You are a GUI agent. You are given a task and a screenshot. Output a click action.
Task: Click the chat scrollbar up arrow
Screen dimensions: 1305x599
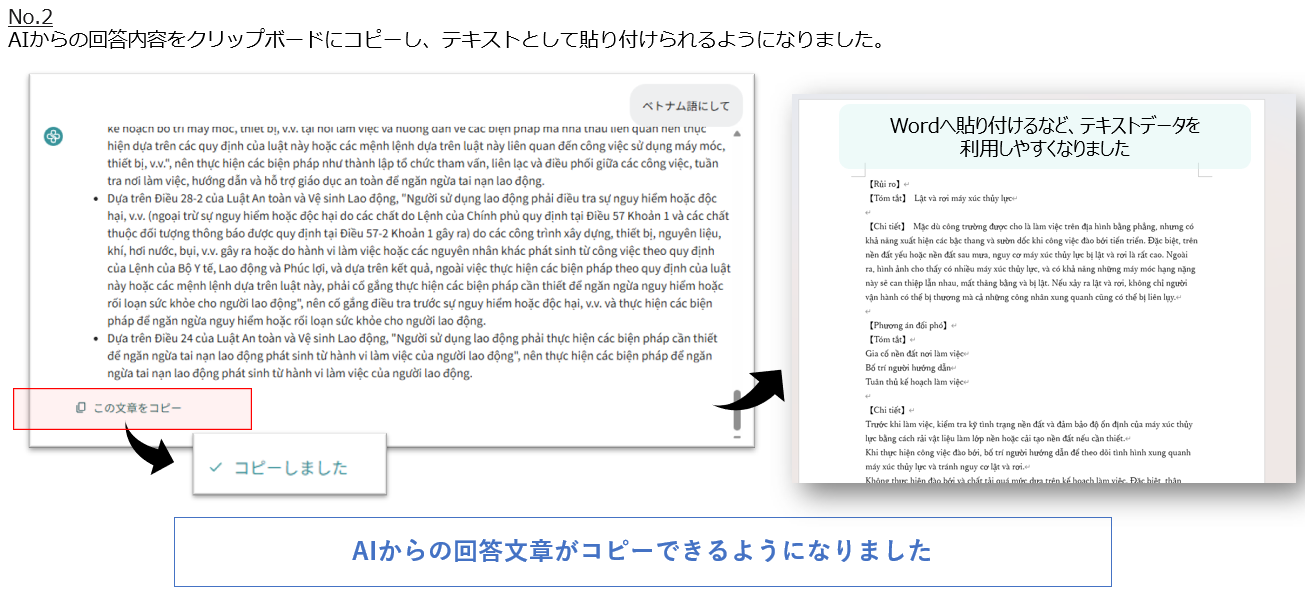[737, 133]
